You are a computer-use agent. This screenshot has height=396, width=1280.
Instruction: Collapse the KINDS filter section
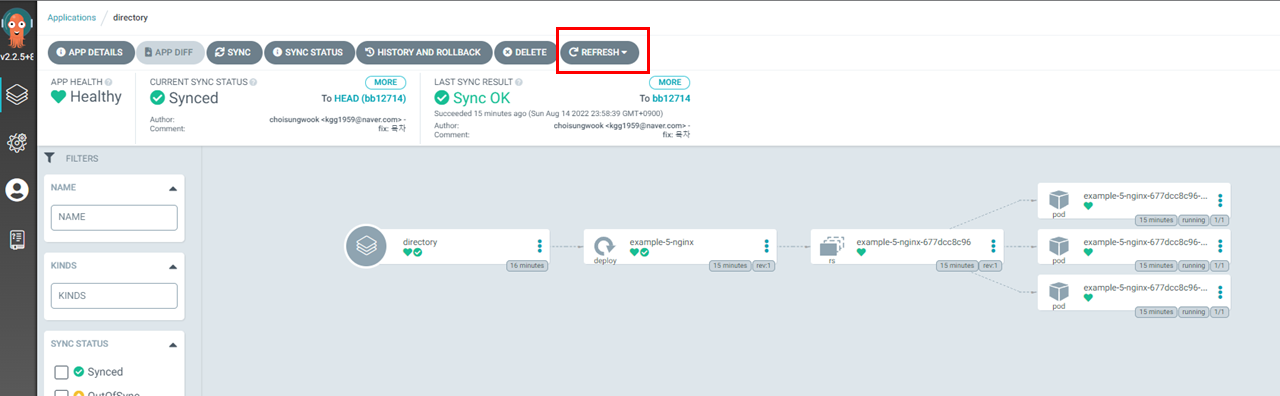173,266
